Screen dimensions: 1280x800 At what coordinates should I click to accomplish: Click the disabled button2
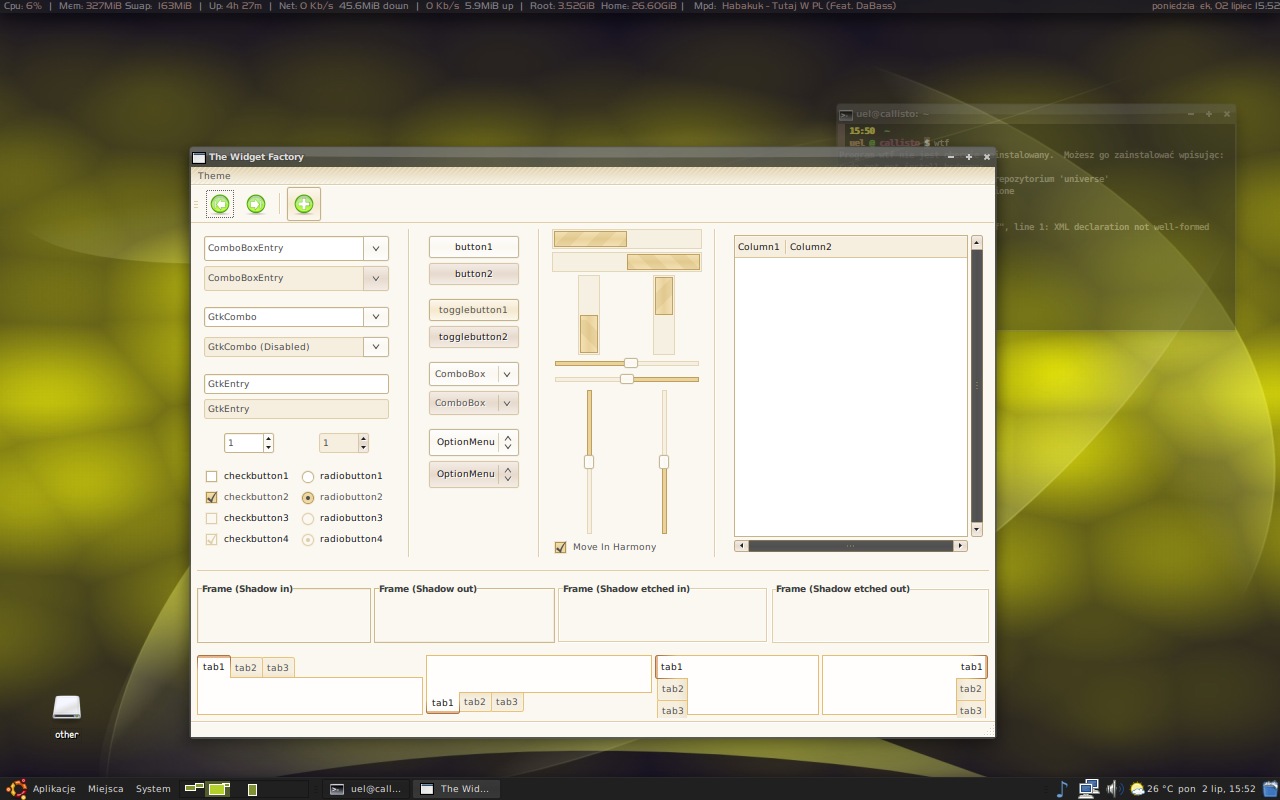(474, 274)
